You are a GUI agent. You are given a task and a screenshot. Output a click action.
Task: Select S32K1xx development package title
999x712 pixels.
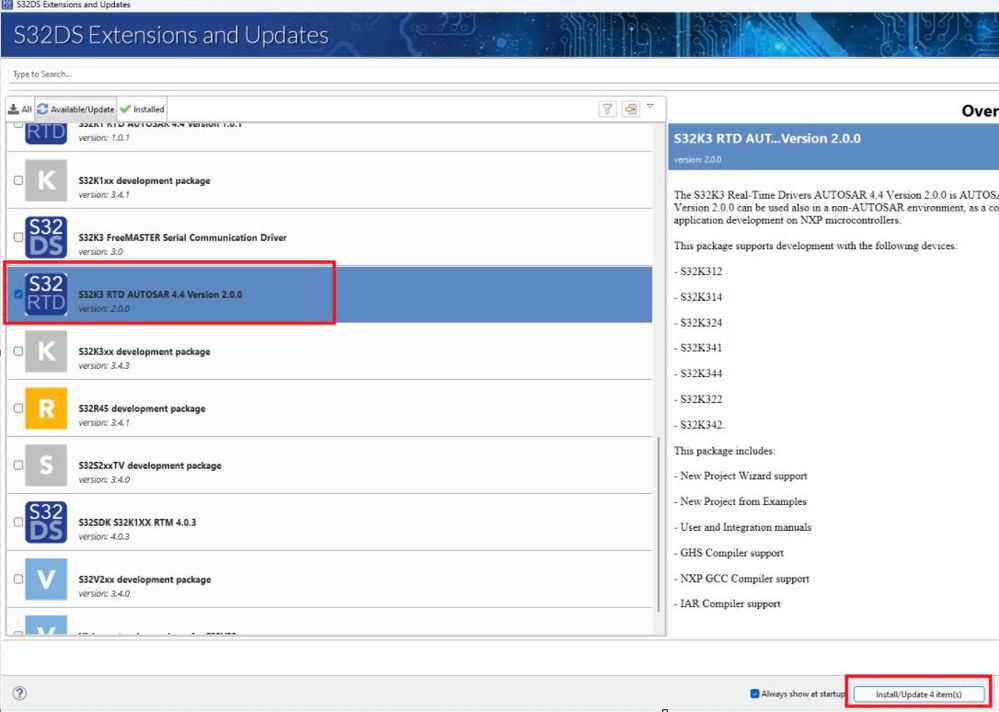tap(144, 181)
